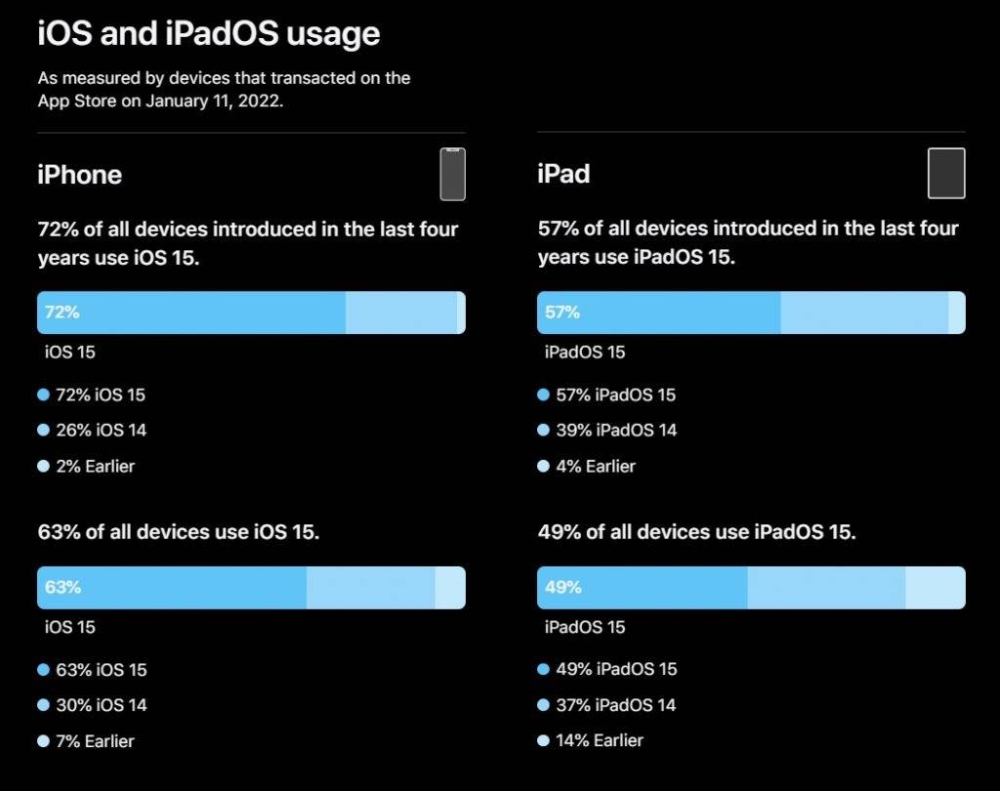Click the dot beside 14% Earlier

tap(543, 741)
